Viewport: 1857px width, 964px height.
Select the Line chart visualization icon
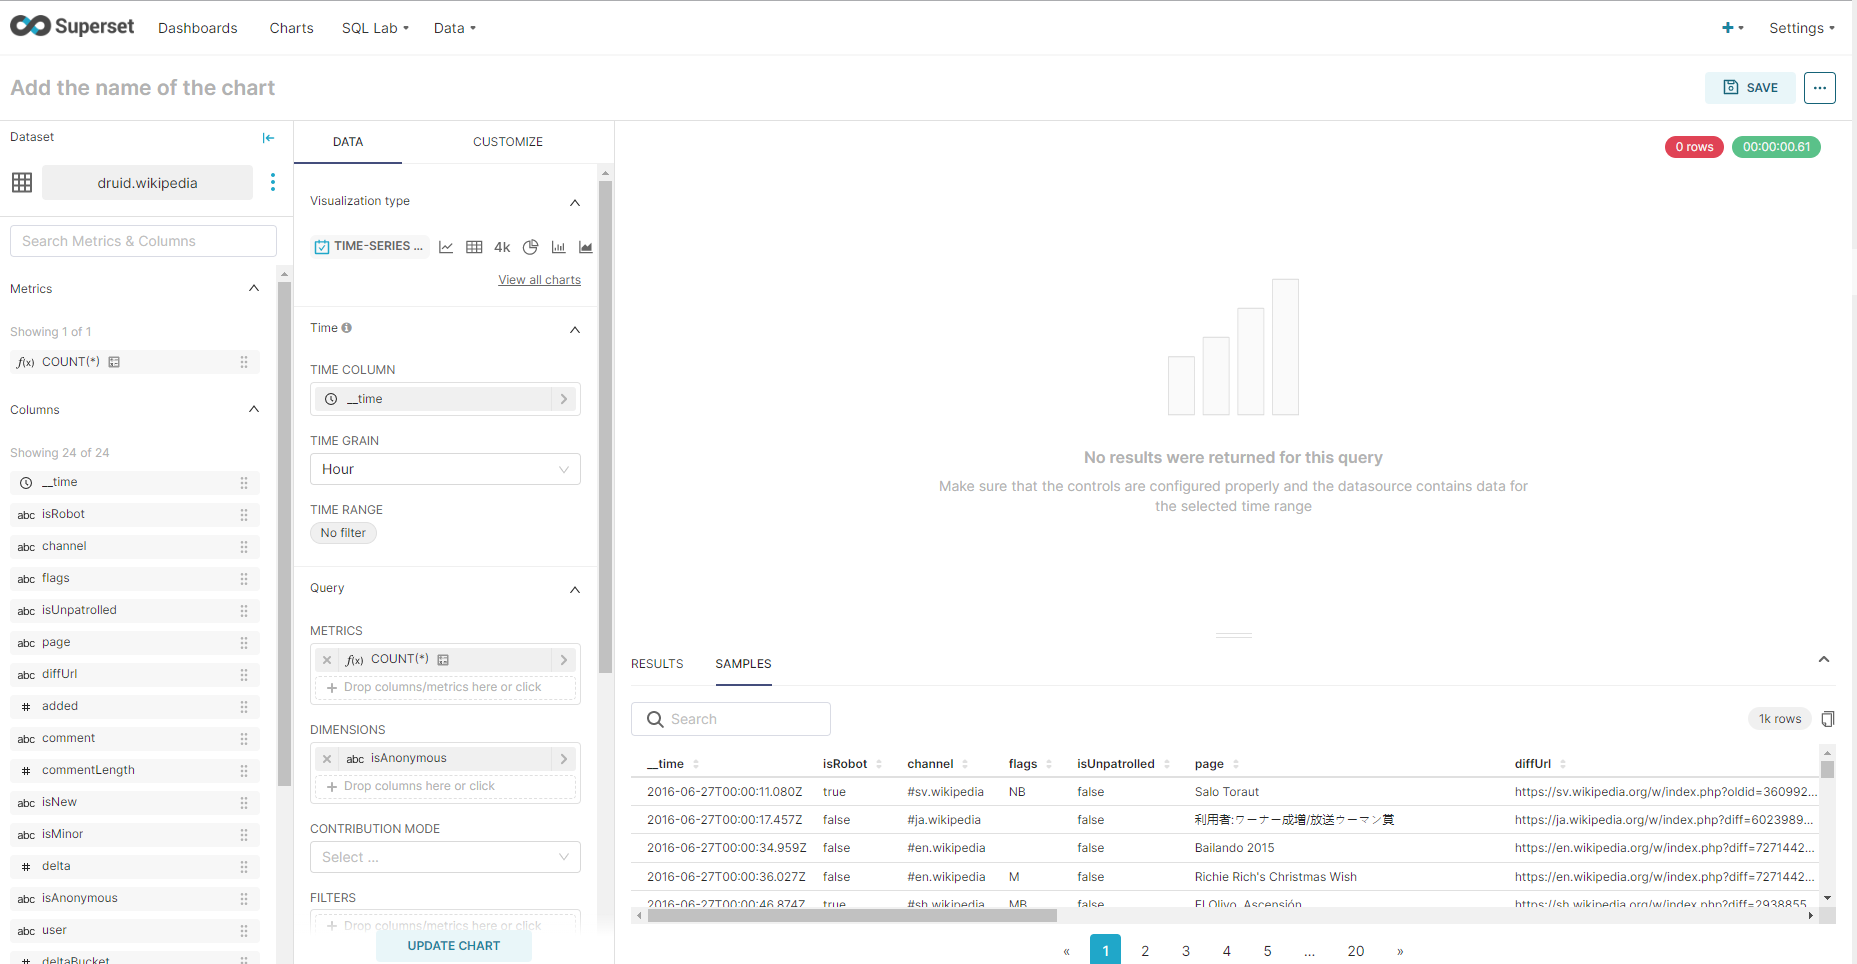pyautogui.click(x=446, y=247)
